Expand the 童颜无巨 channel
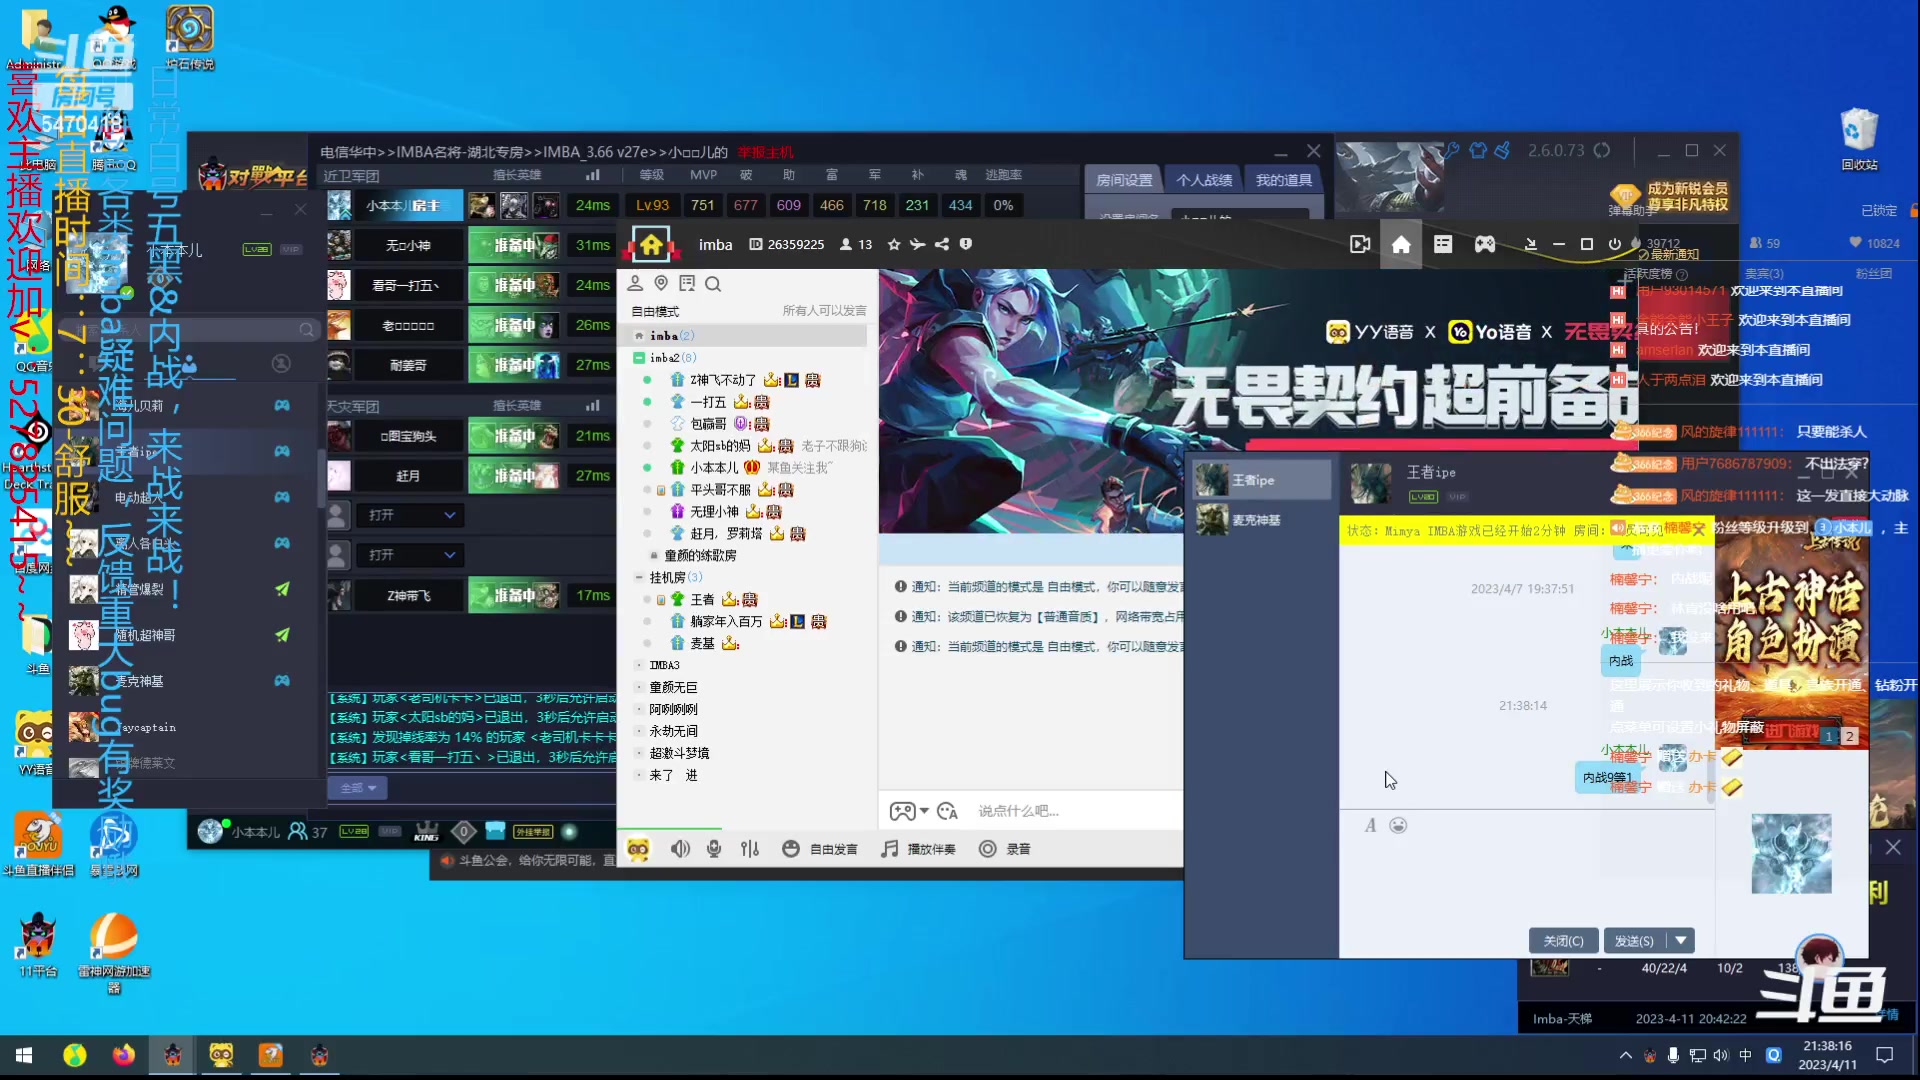The width and height of the screenshot is (1920, 1080). [640, 687]
